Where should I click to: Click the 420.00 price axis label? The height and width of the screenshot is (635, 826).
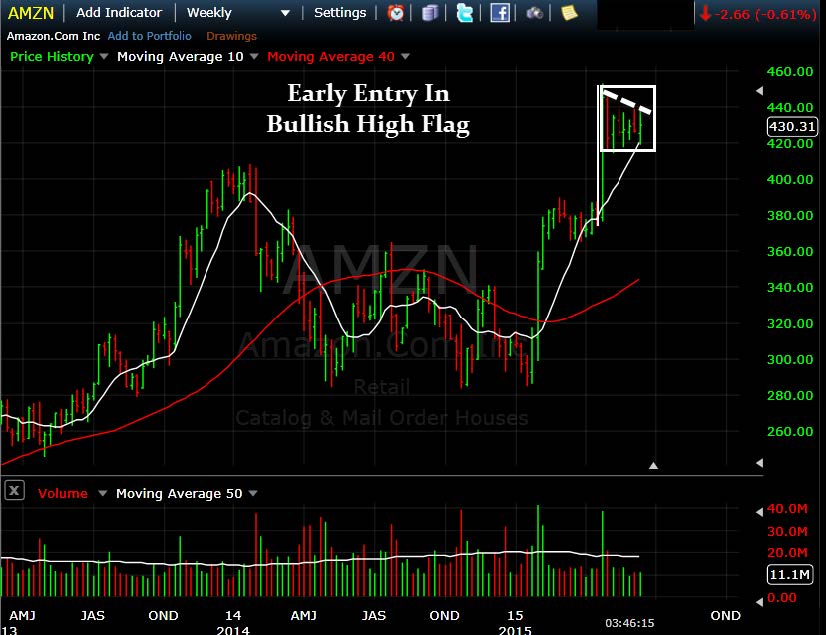pyautogui.click(x=790, y=144)
